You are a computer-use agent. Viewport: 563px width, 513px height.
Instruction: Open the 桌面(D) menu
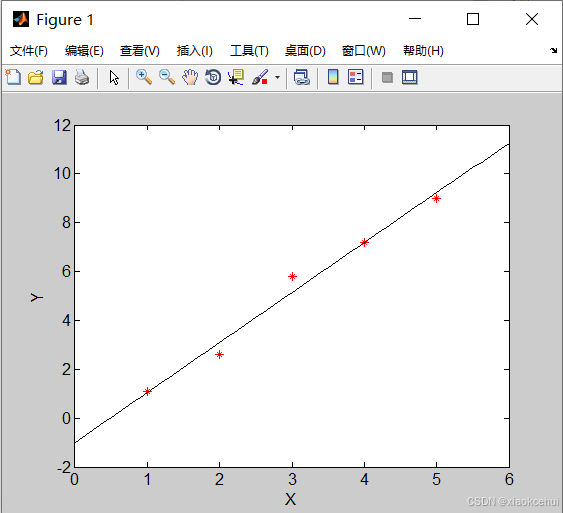point(305,51)
